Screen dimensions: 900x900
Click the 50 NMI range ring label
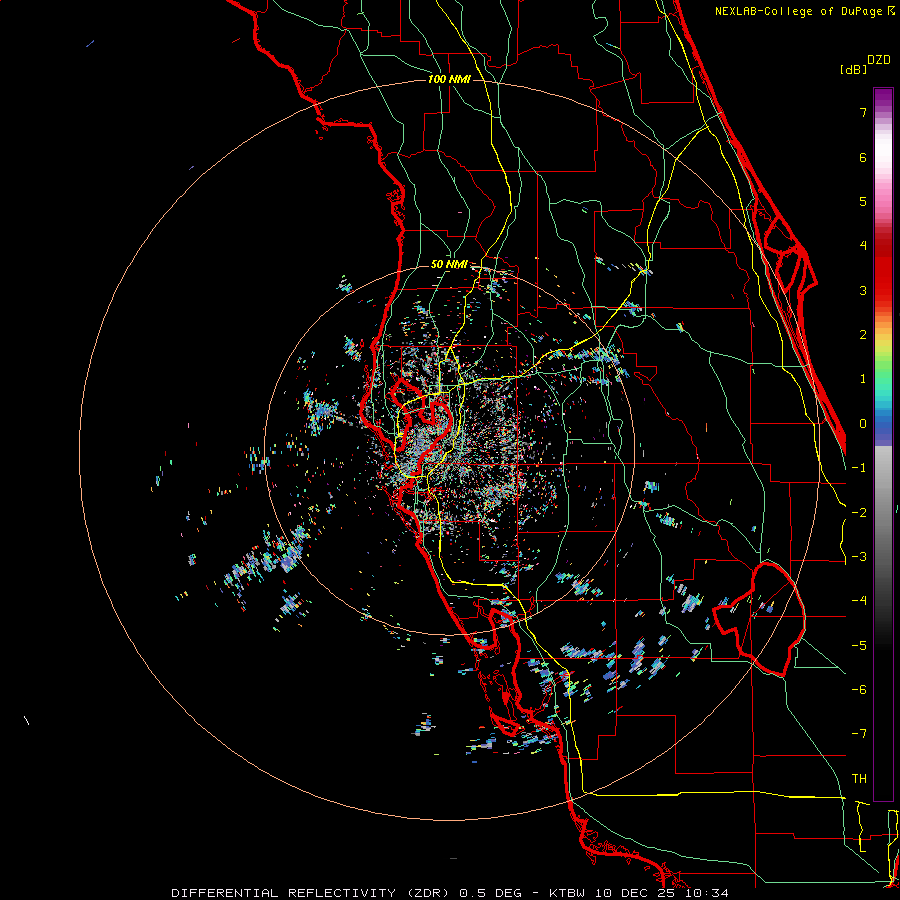click(449, 265)
